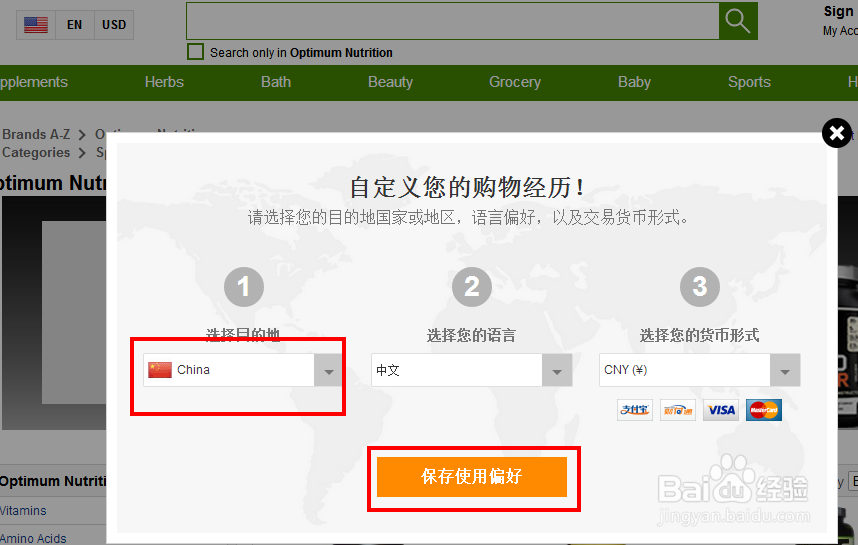Click the USD currency selector
The width and height of the screenshot is (858, 545).
click(114, 25)
